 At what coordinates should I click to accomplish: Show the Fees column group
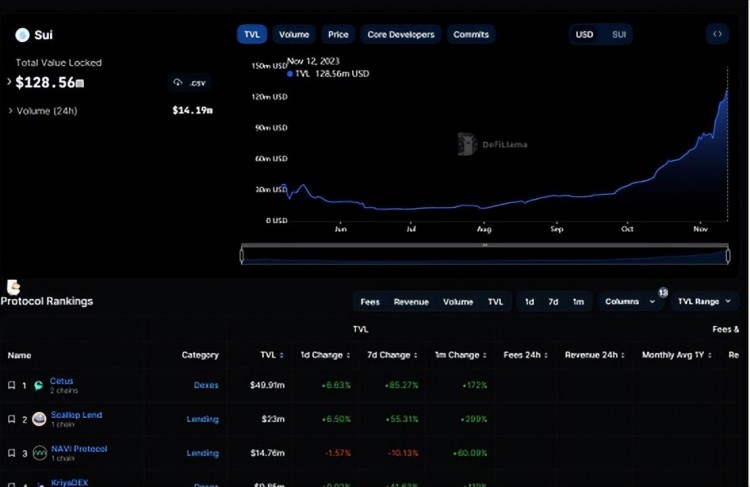pos(370,302)
